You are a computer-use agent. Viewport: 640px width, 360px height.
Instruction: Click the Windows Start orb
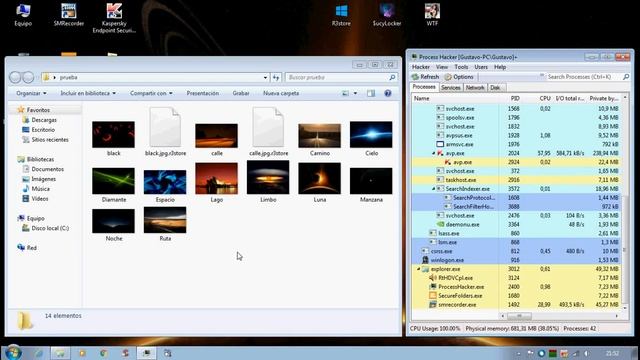click(13, 352)
